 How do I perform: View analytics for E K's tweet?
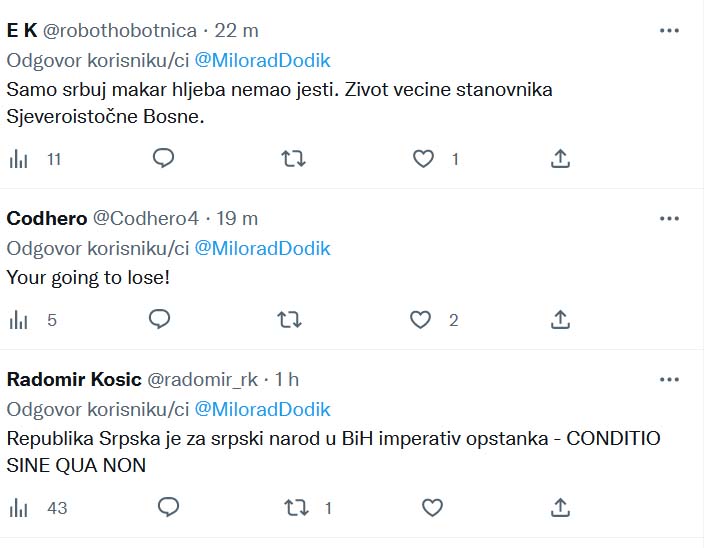[x=18, y=158]
